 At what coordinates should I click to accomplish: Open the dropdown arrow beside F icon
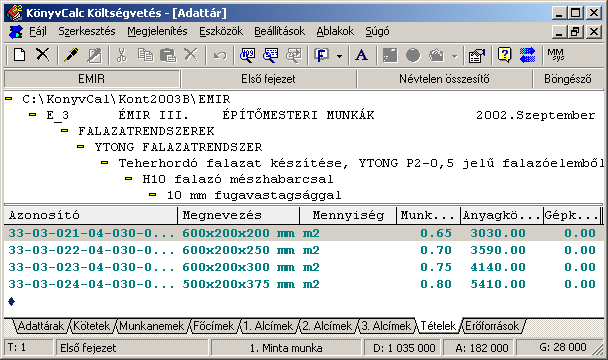(340, 56)
